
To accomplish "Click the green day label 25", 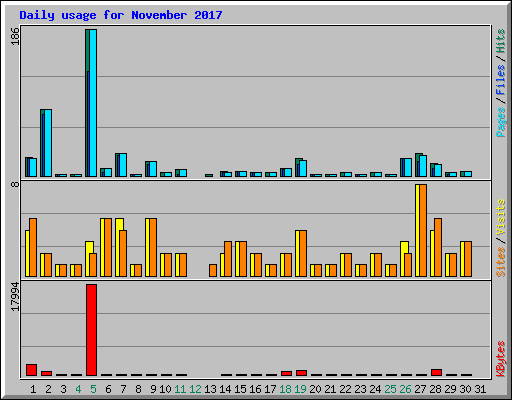I will tap(390, 389).
